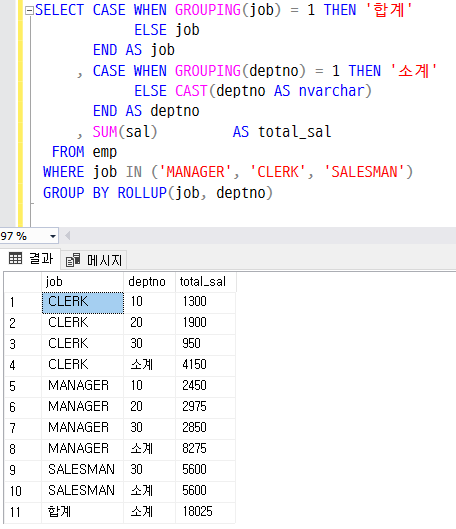Select the job column header

click(83, 281)
